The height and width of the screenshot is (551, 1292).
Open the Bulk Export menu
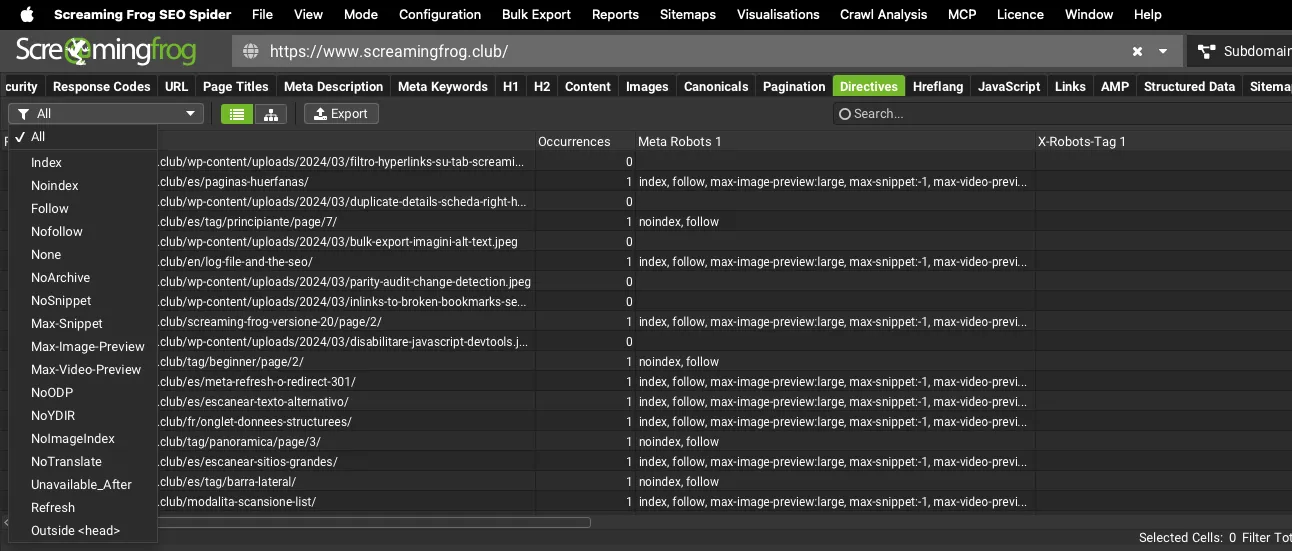click(536, 14)
